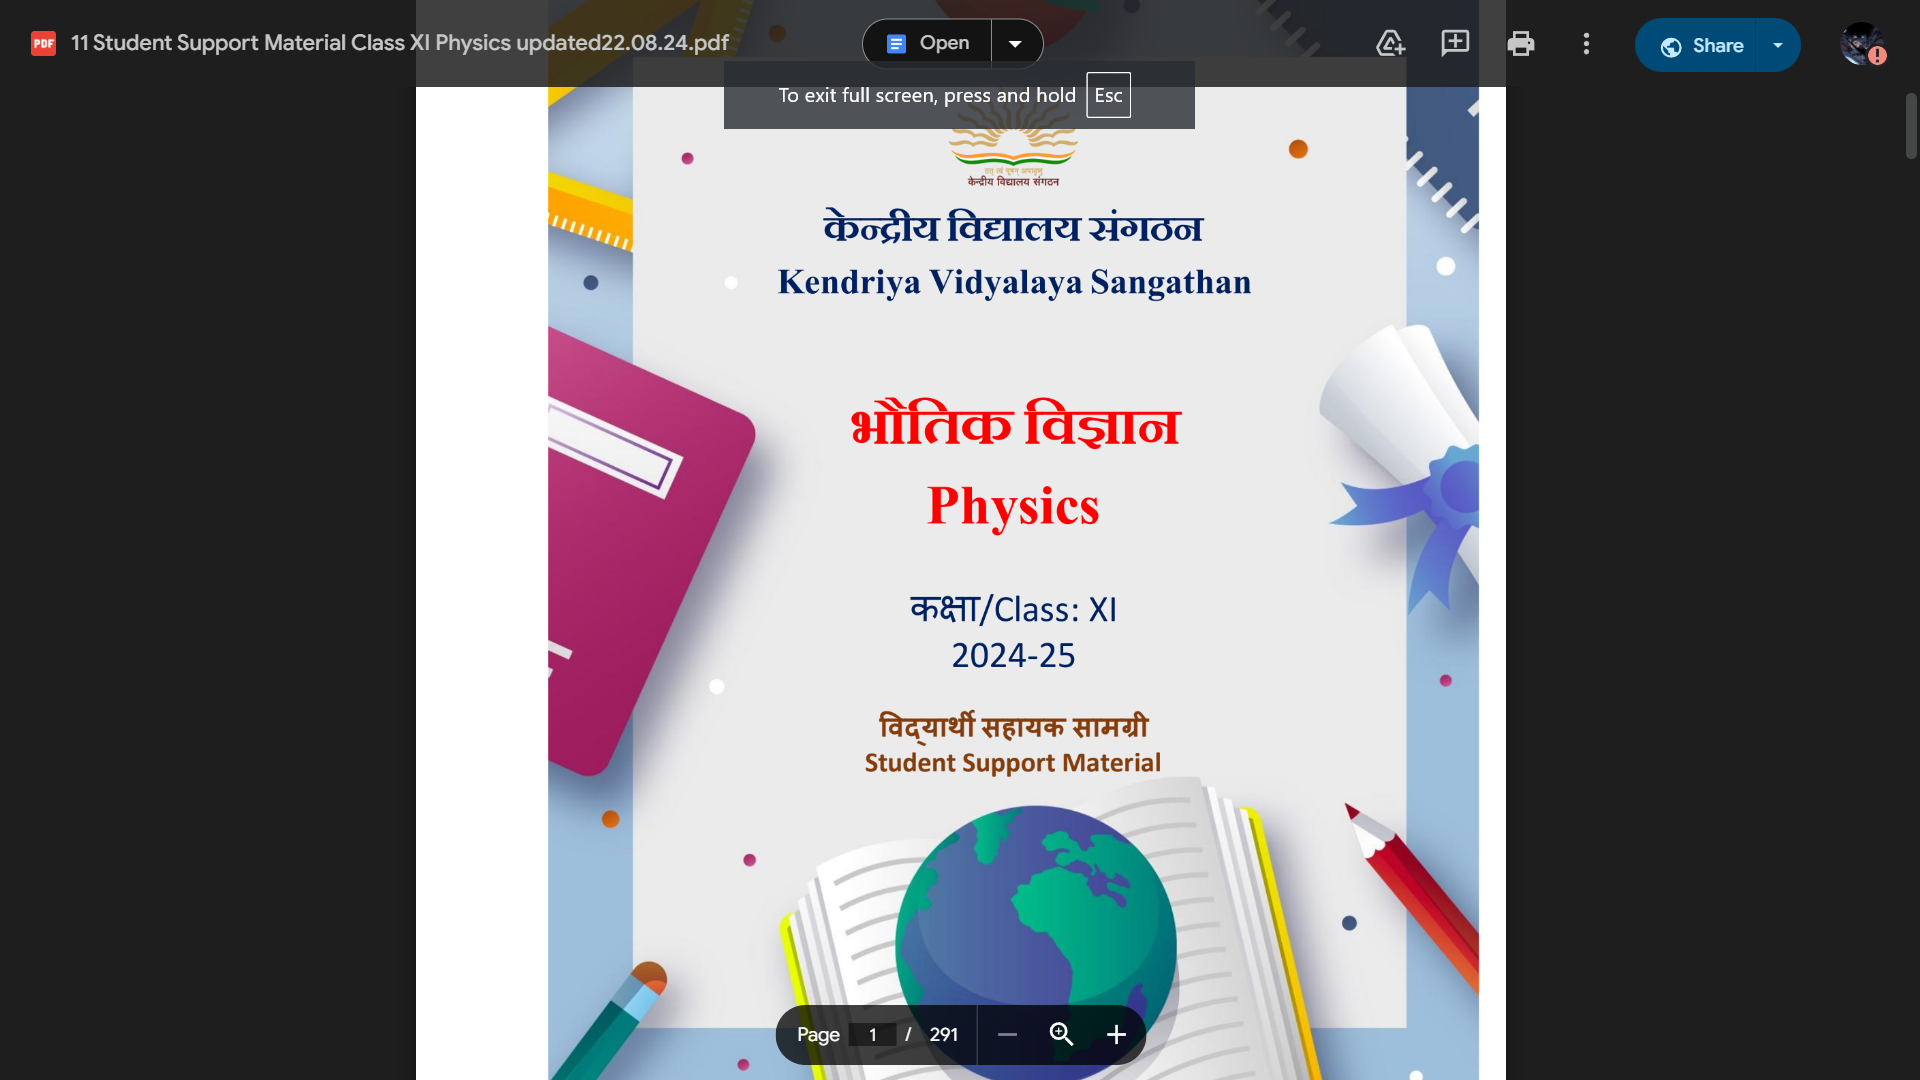Print the PDF using the printer icon
Viewport: 1920px width, 1080px height.
(1520, 43)
